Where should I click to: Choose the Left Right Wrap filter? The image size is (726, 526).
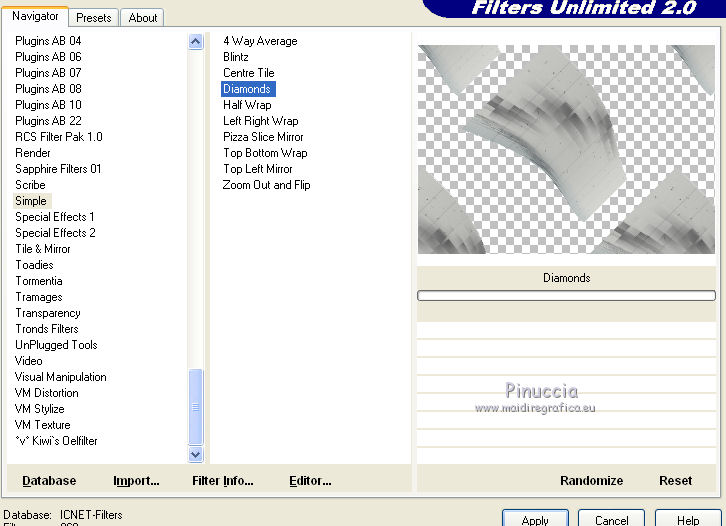click(x=261, y=121)
